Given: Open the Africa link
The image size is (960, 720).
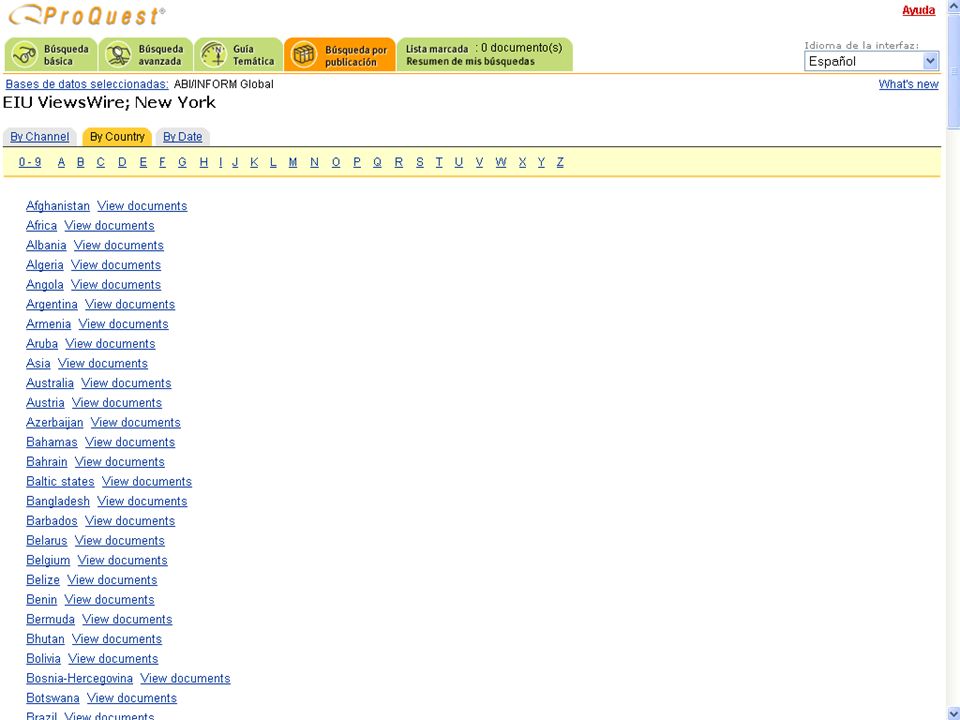Looking at the screenshot, I should point(41,226).
